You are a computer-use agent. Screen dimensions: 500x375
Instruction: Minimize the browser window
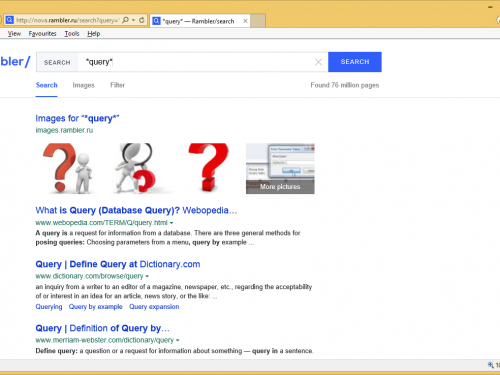pyautogui.click(x=490, y=7)
